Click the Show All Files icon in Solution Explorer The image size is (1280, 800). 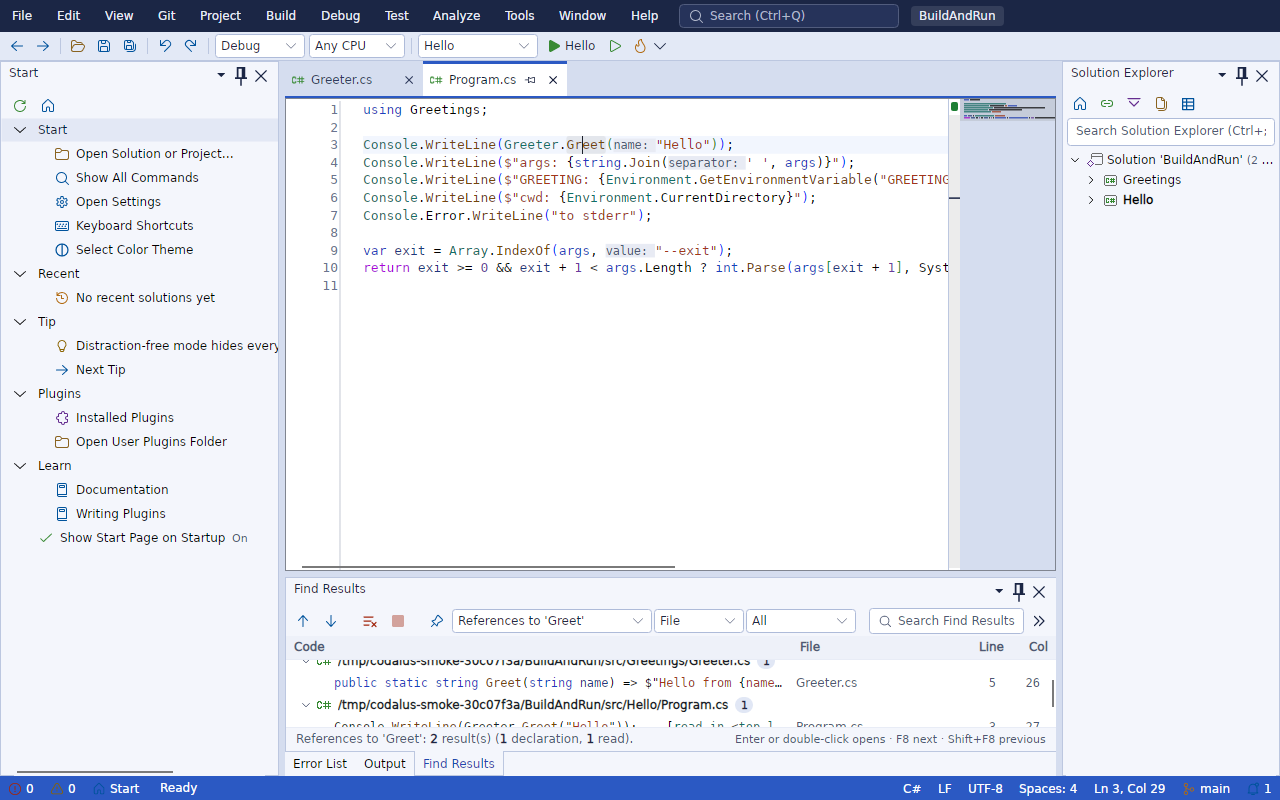(x=1161, y=103)
